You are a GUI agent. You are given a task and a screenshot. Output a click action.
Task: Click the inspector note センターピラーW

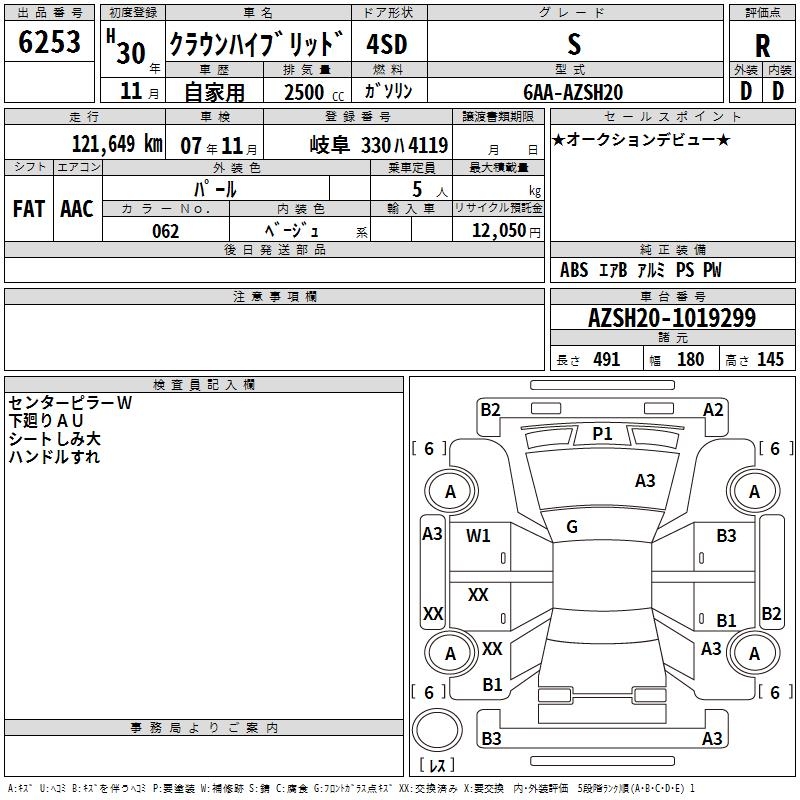[70, 403]
